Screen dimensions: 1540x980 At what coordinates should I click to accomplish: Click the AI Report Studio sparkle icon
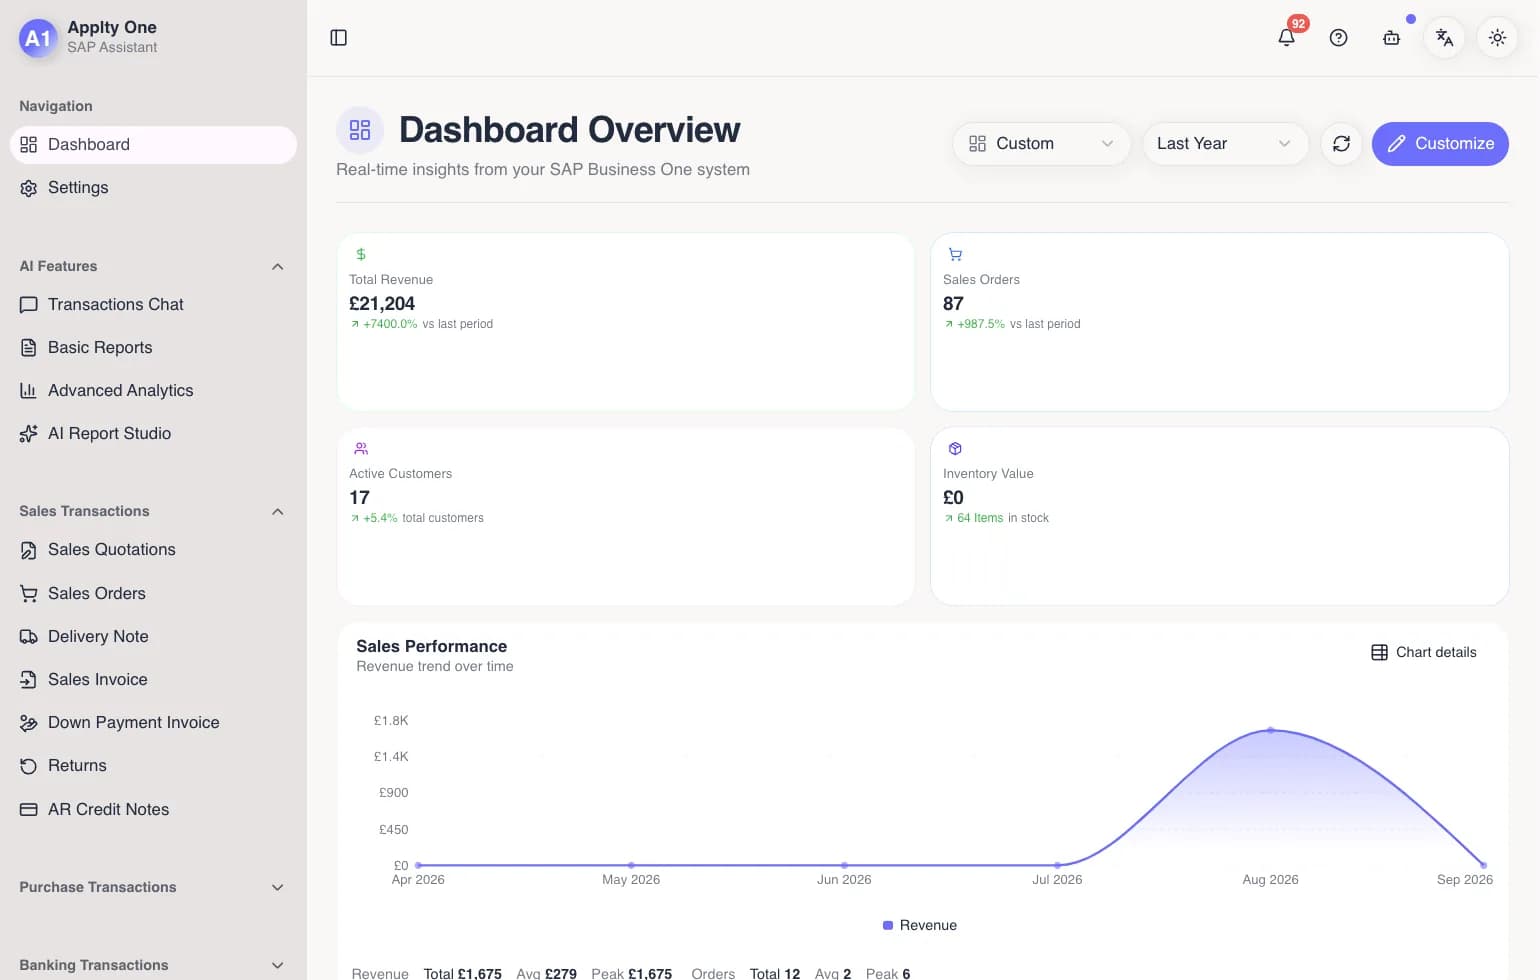point(29,434)
